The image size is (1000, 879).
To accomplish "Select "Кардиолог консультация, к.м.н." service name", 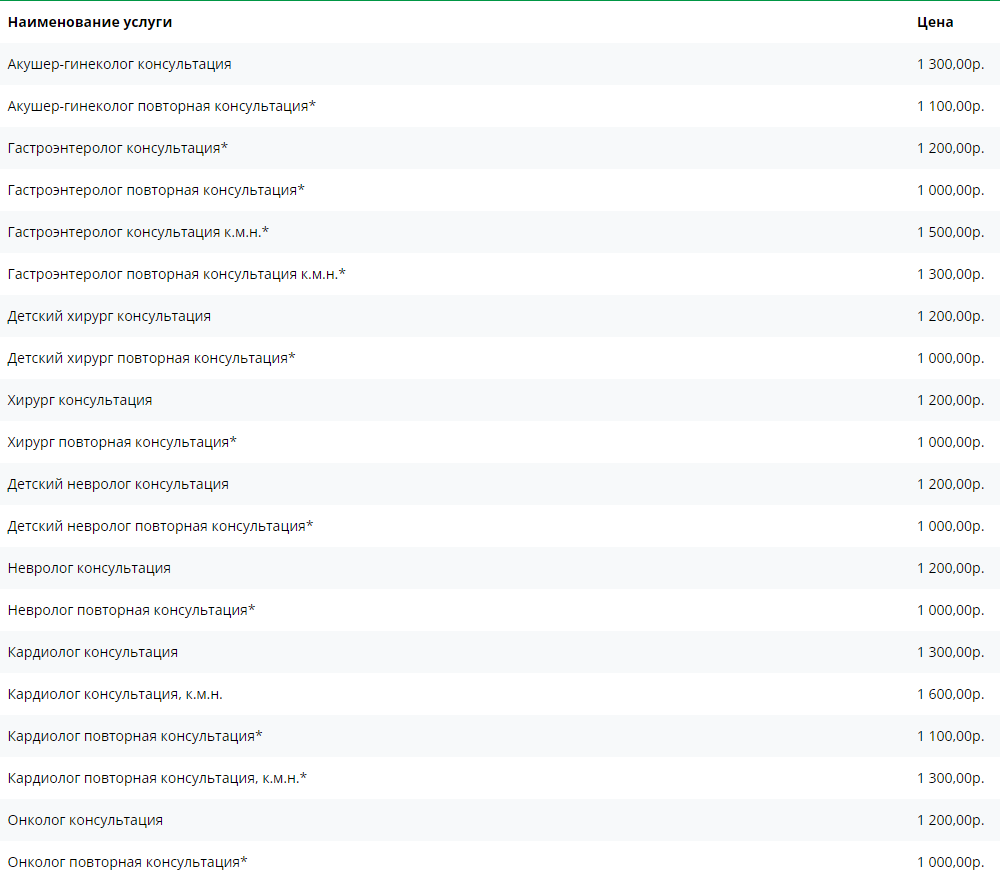I will 115,694.
